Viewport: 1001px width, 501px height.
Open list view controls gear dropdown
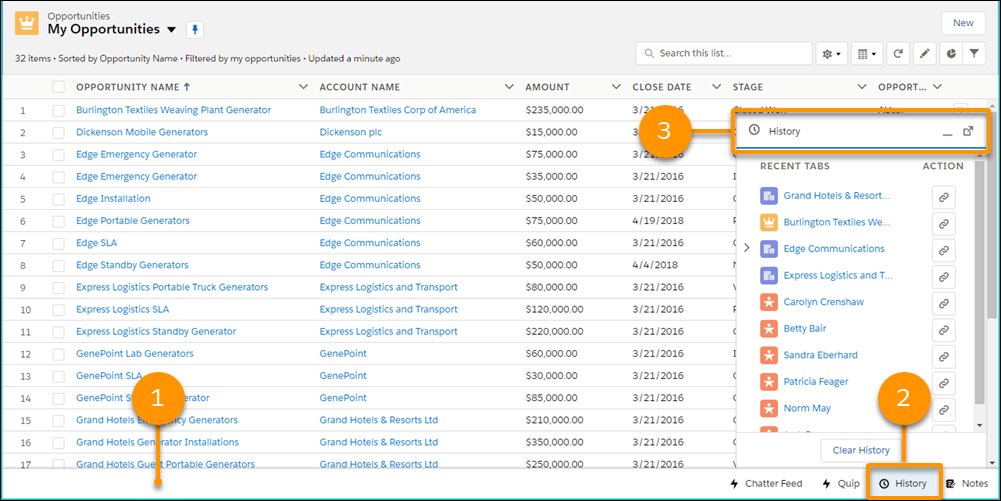[831, 54]
